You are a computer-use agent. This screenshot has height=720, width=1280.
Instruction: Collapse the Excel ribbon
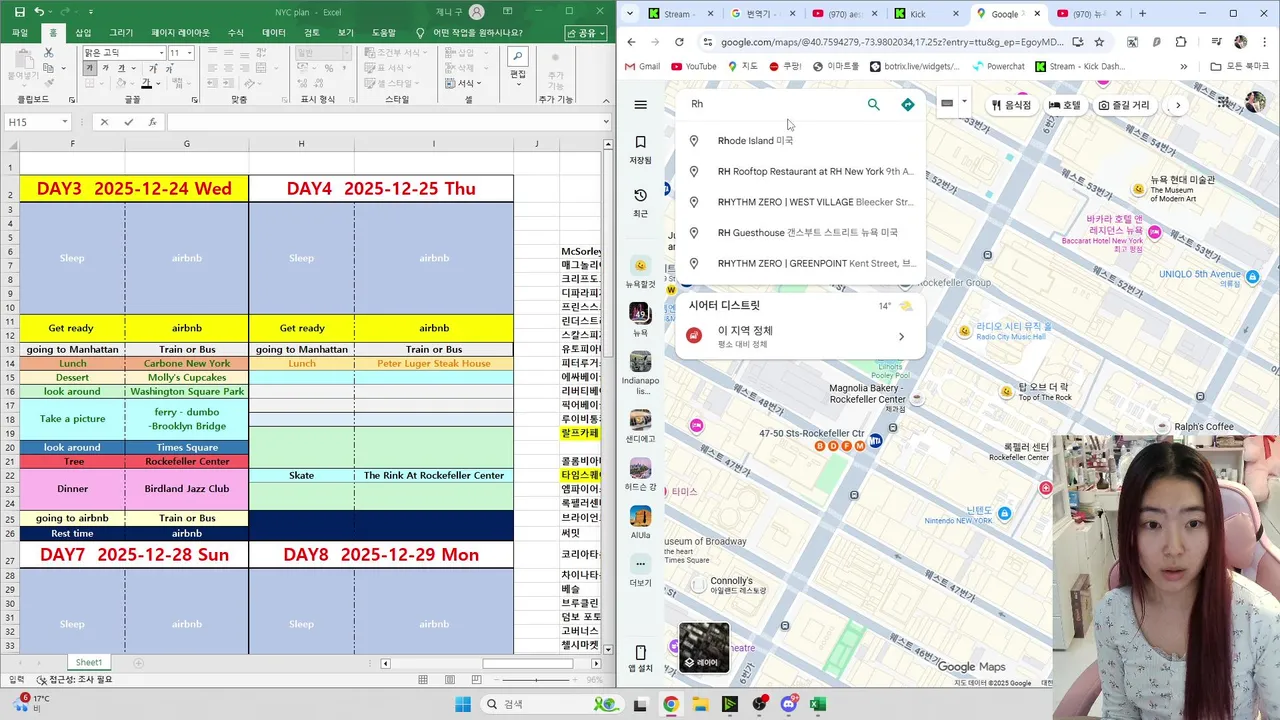click(x=605, y=100)
